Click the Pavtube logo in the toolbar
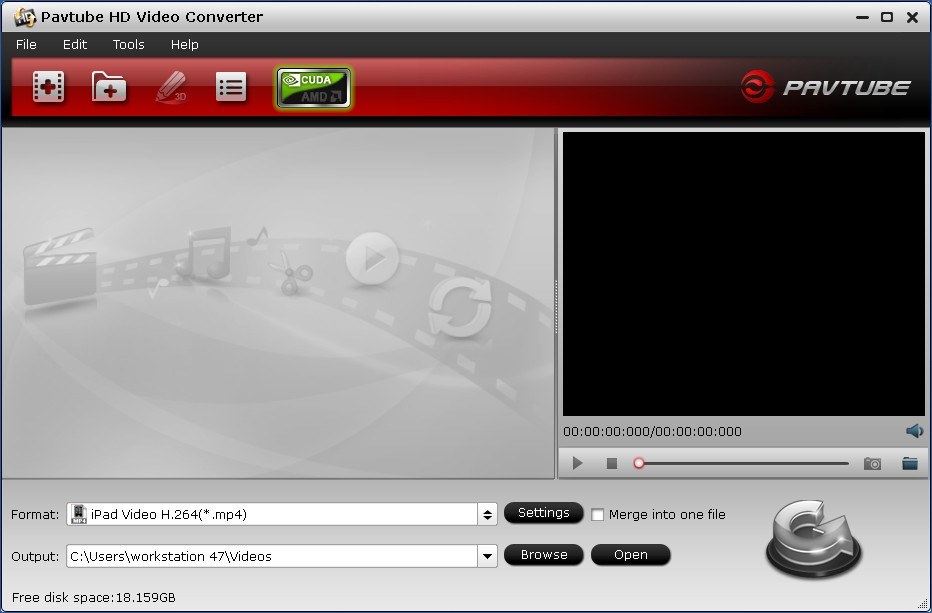 (x=827, y=87)
